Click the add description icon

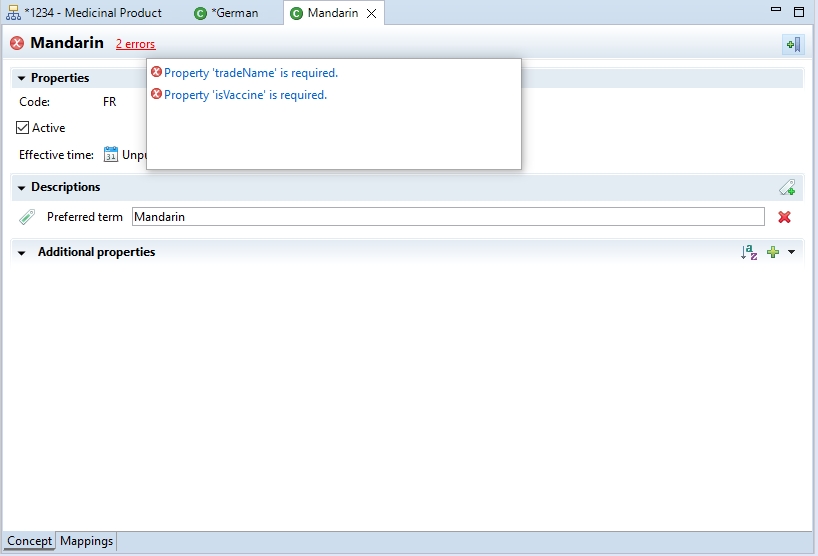[787, 187]
